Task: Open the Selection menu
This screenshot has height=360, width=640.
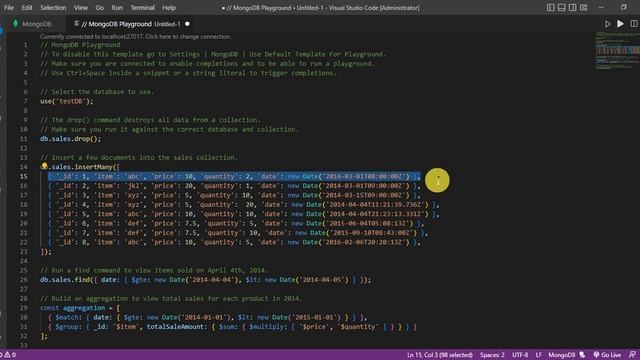Action: pyautogui.click(x=53, y=8)
